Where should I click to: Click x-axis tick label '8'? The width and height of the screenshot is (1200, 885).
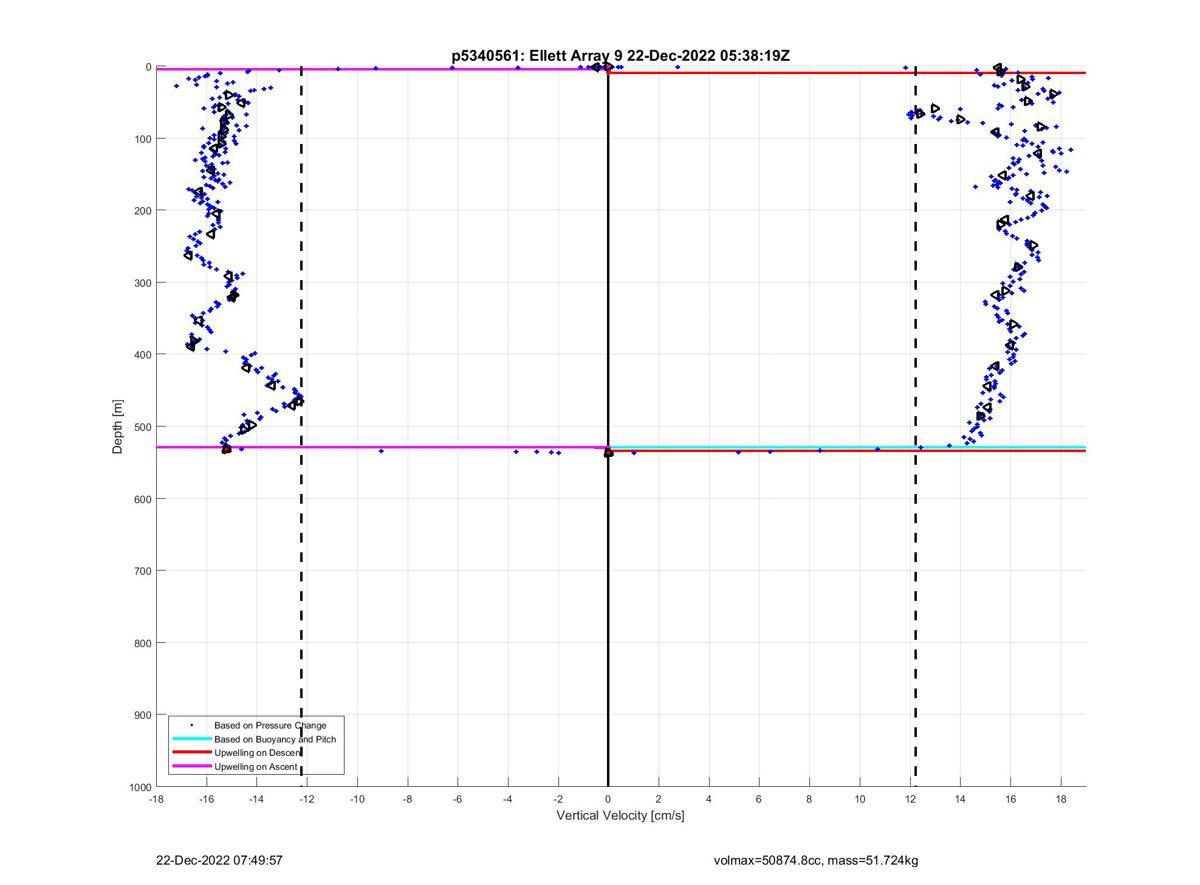coord(809,799)
